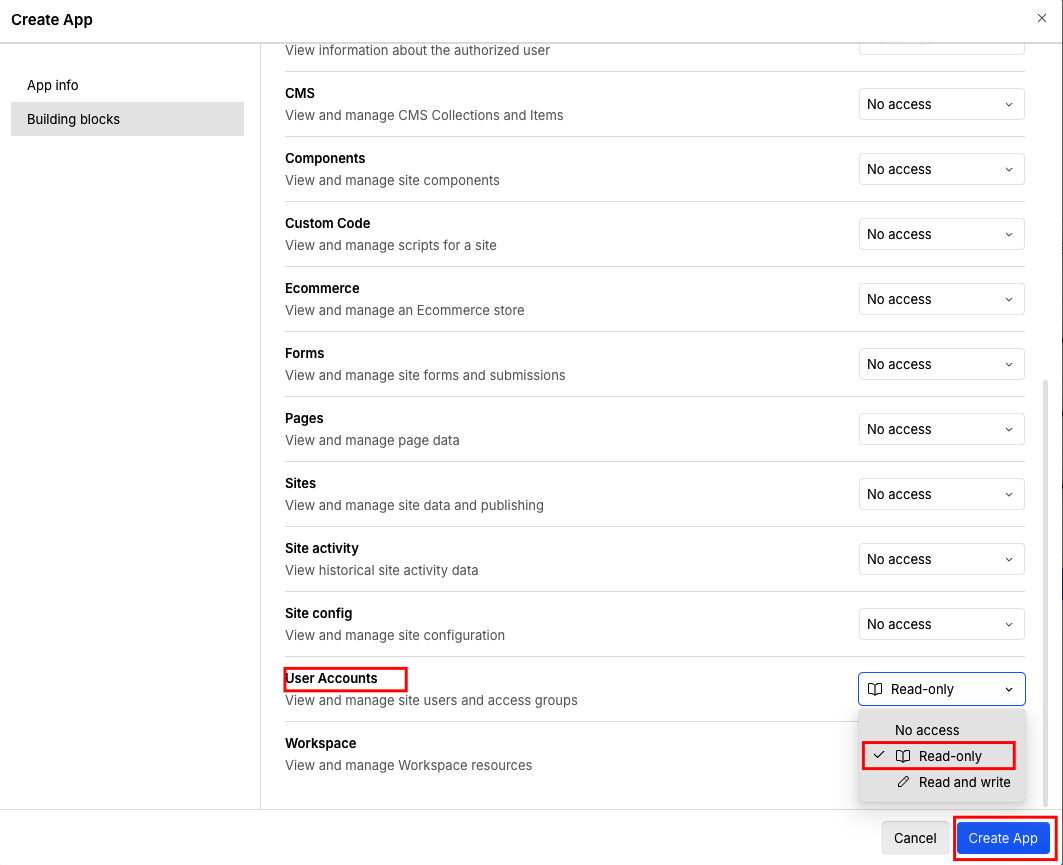This screenshot has width=1063, height=865.
Task: Click the open-book icon beside Read-only option
Action: pyautogui.click(x=902, y=756)
